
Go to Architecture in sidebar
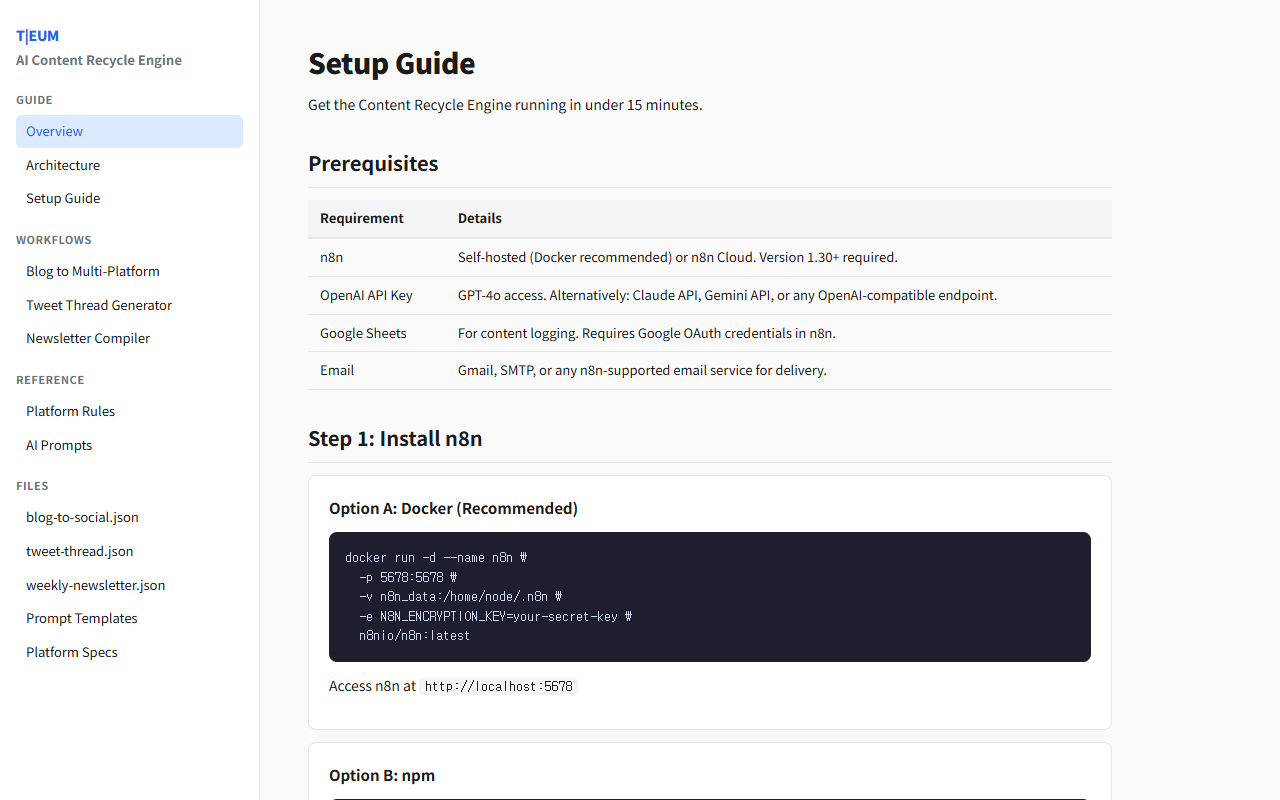click(x=63, y=165)
